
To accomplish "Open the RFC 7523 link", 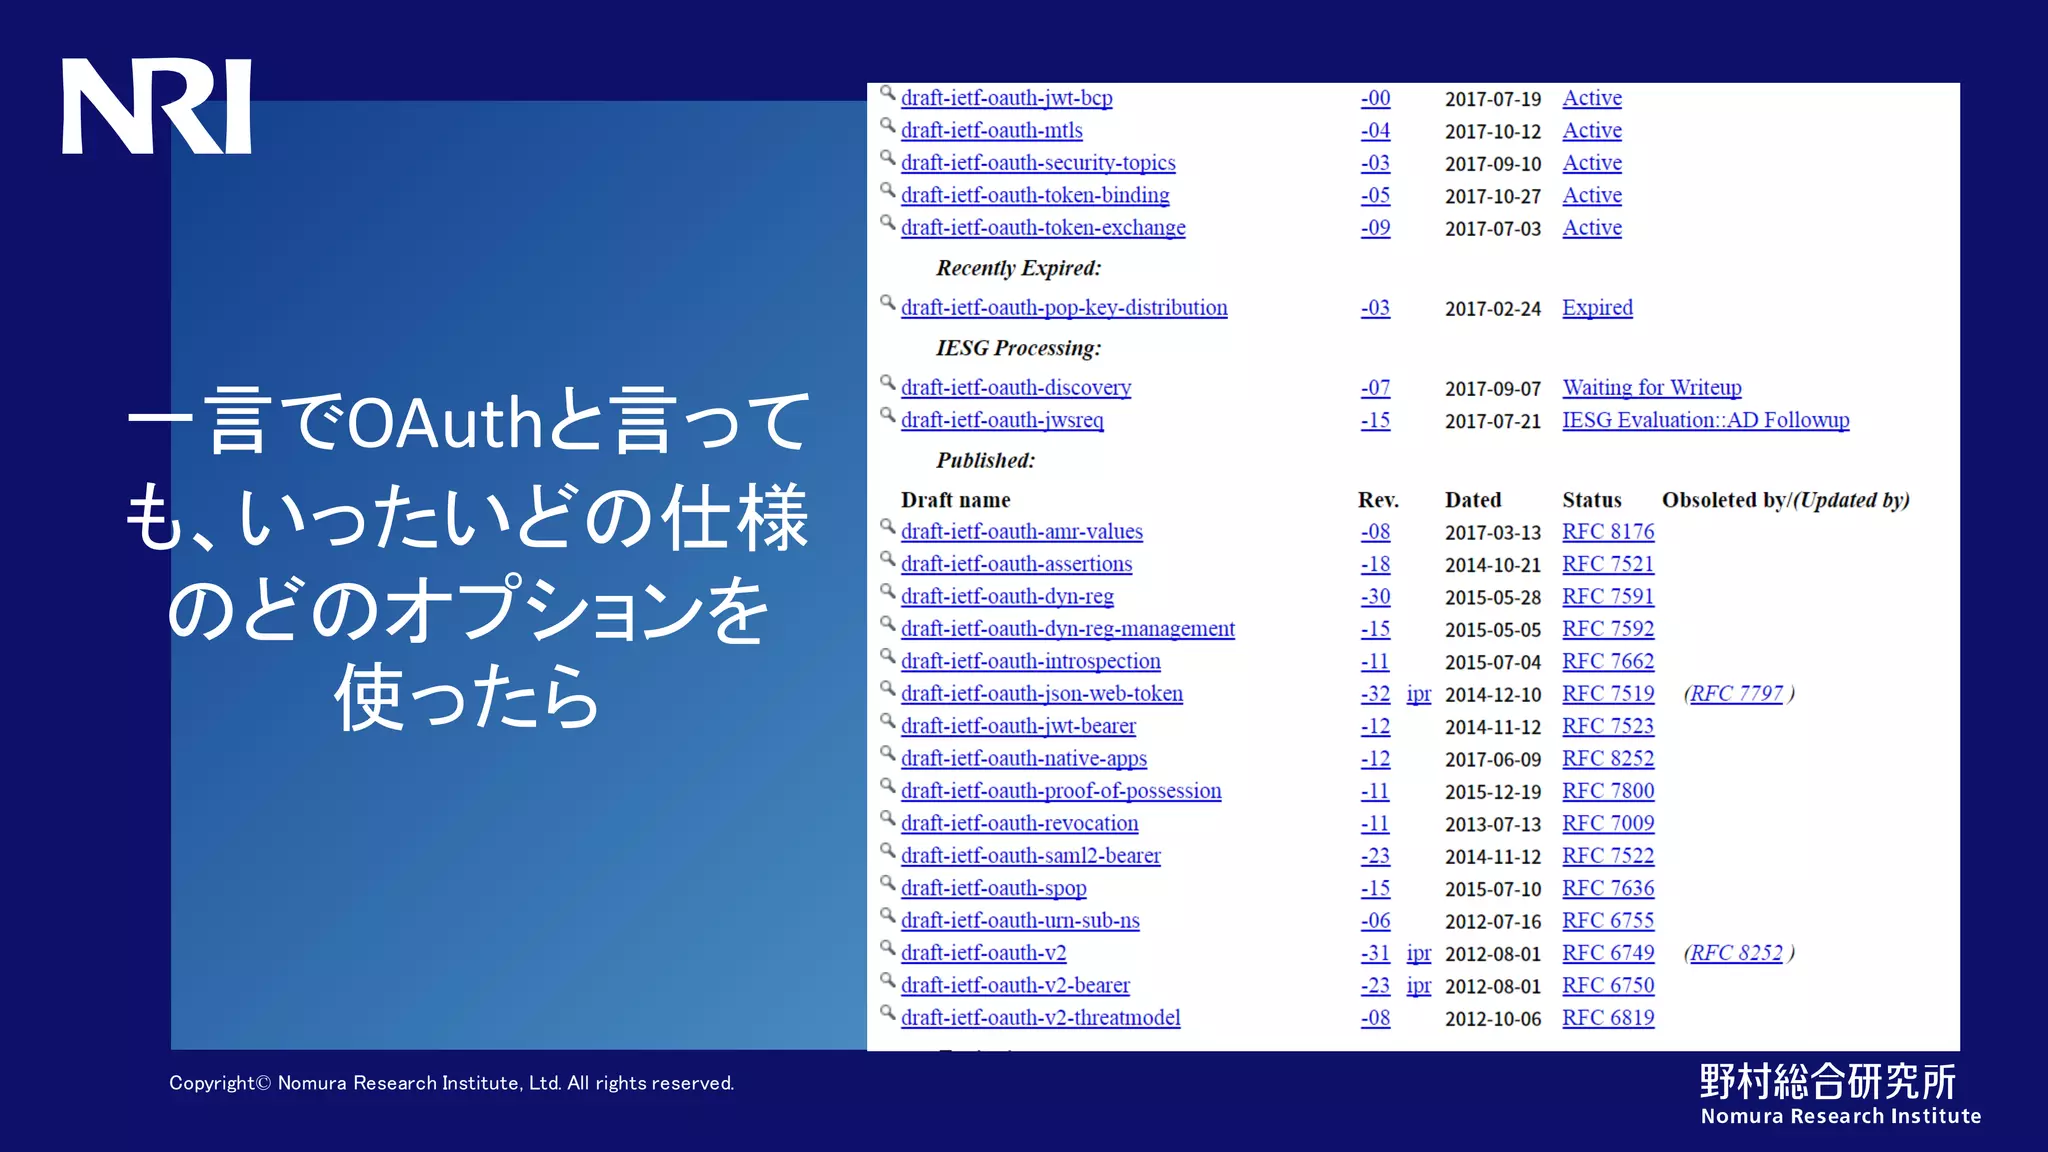I will [1608, 726].
